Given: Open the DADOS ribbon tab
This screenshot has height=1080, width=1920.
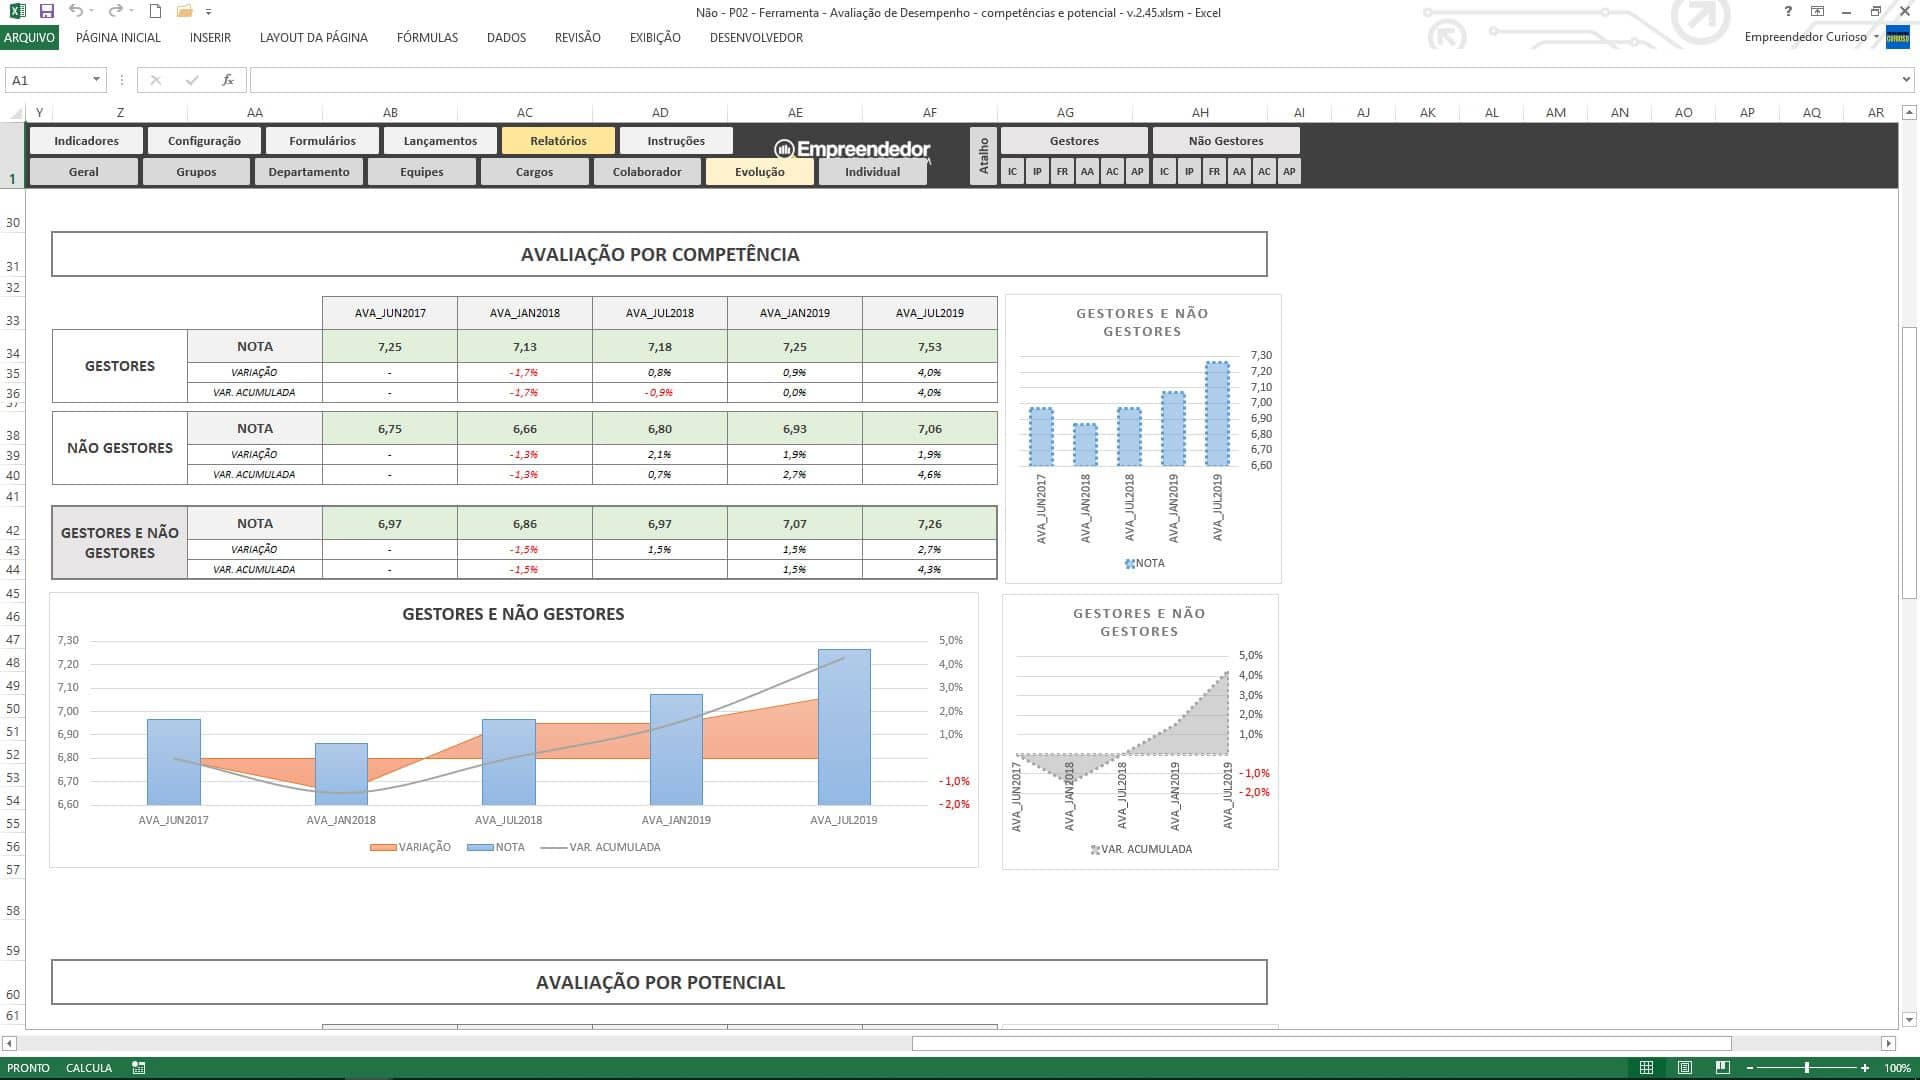Looking at the screenshot, I should coord(506,37).
